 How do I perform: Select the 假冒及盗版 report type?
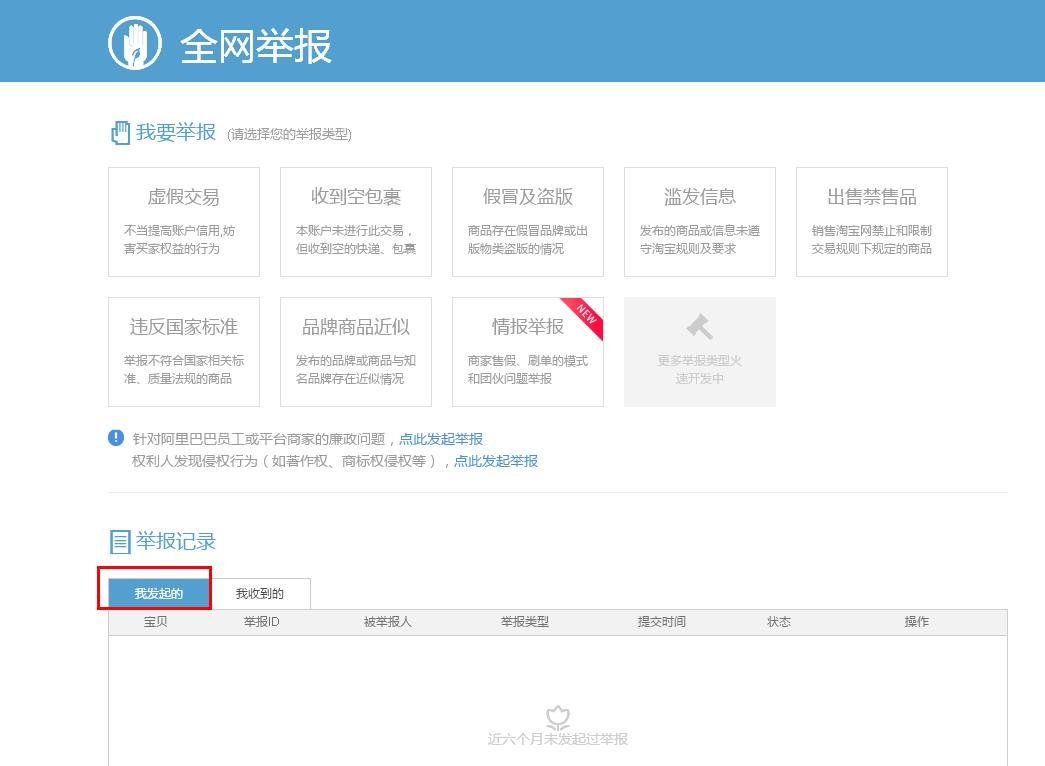528,221
